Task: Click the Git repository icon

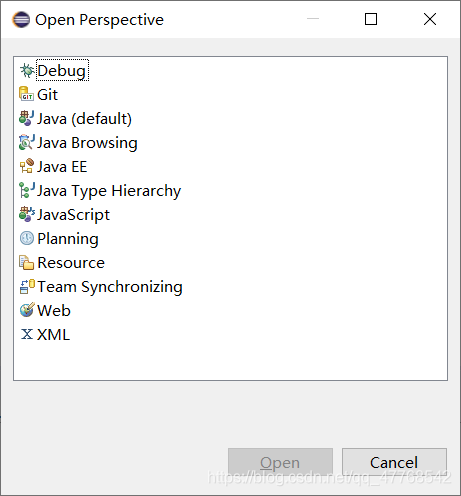Action: [x=26, y=95]
